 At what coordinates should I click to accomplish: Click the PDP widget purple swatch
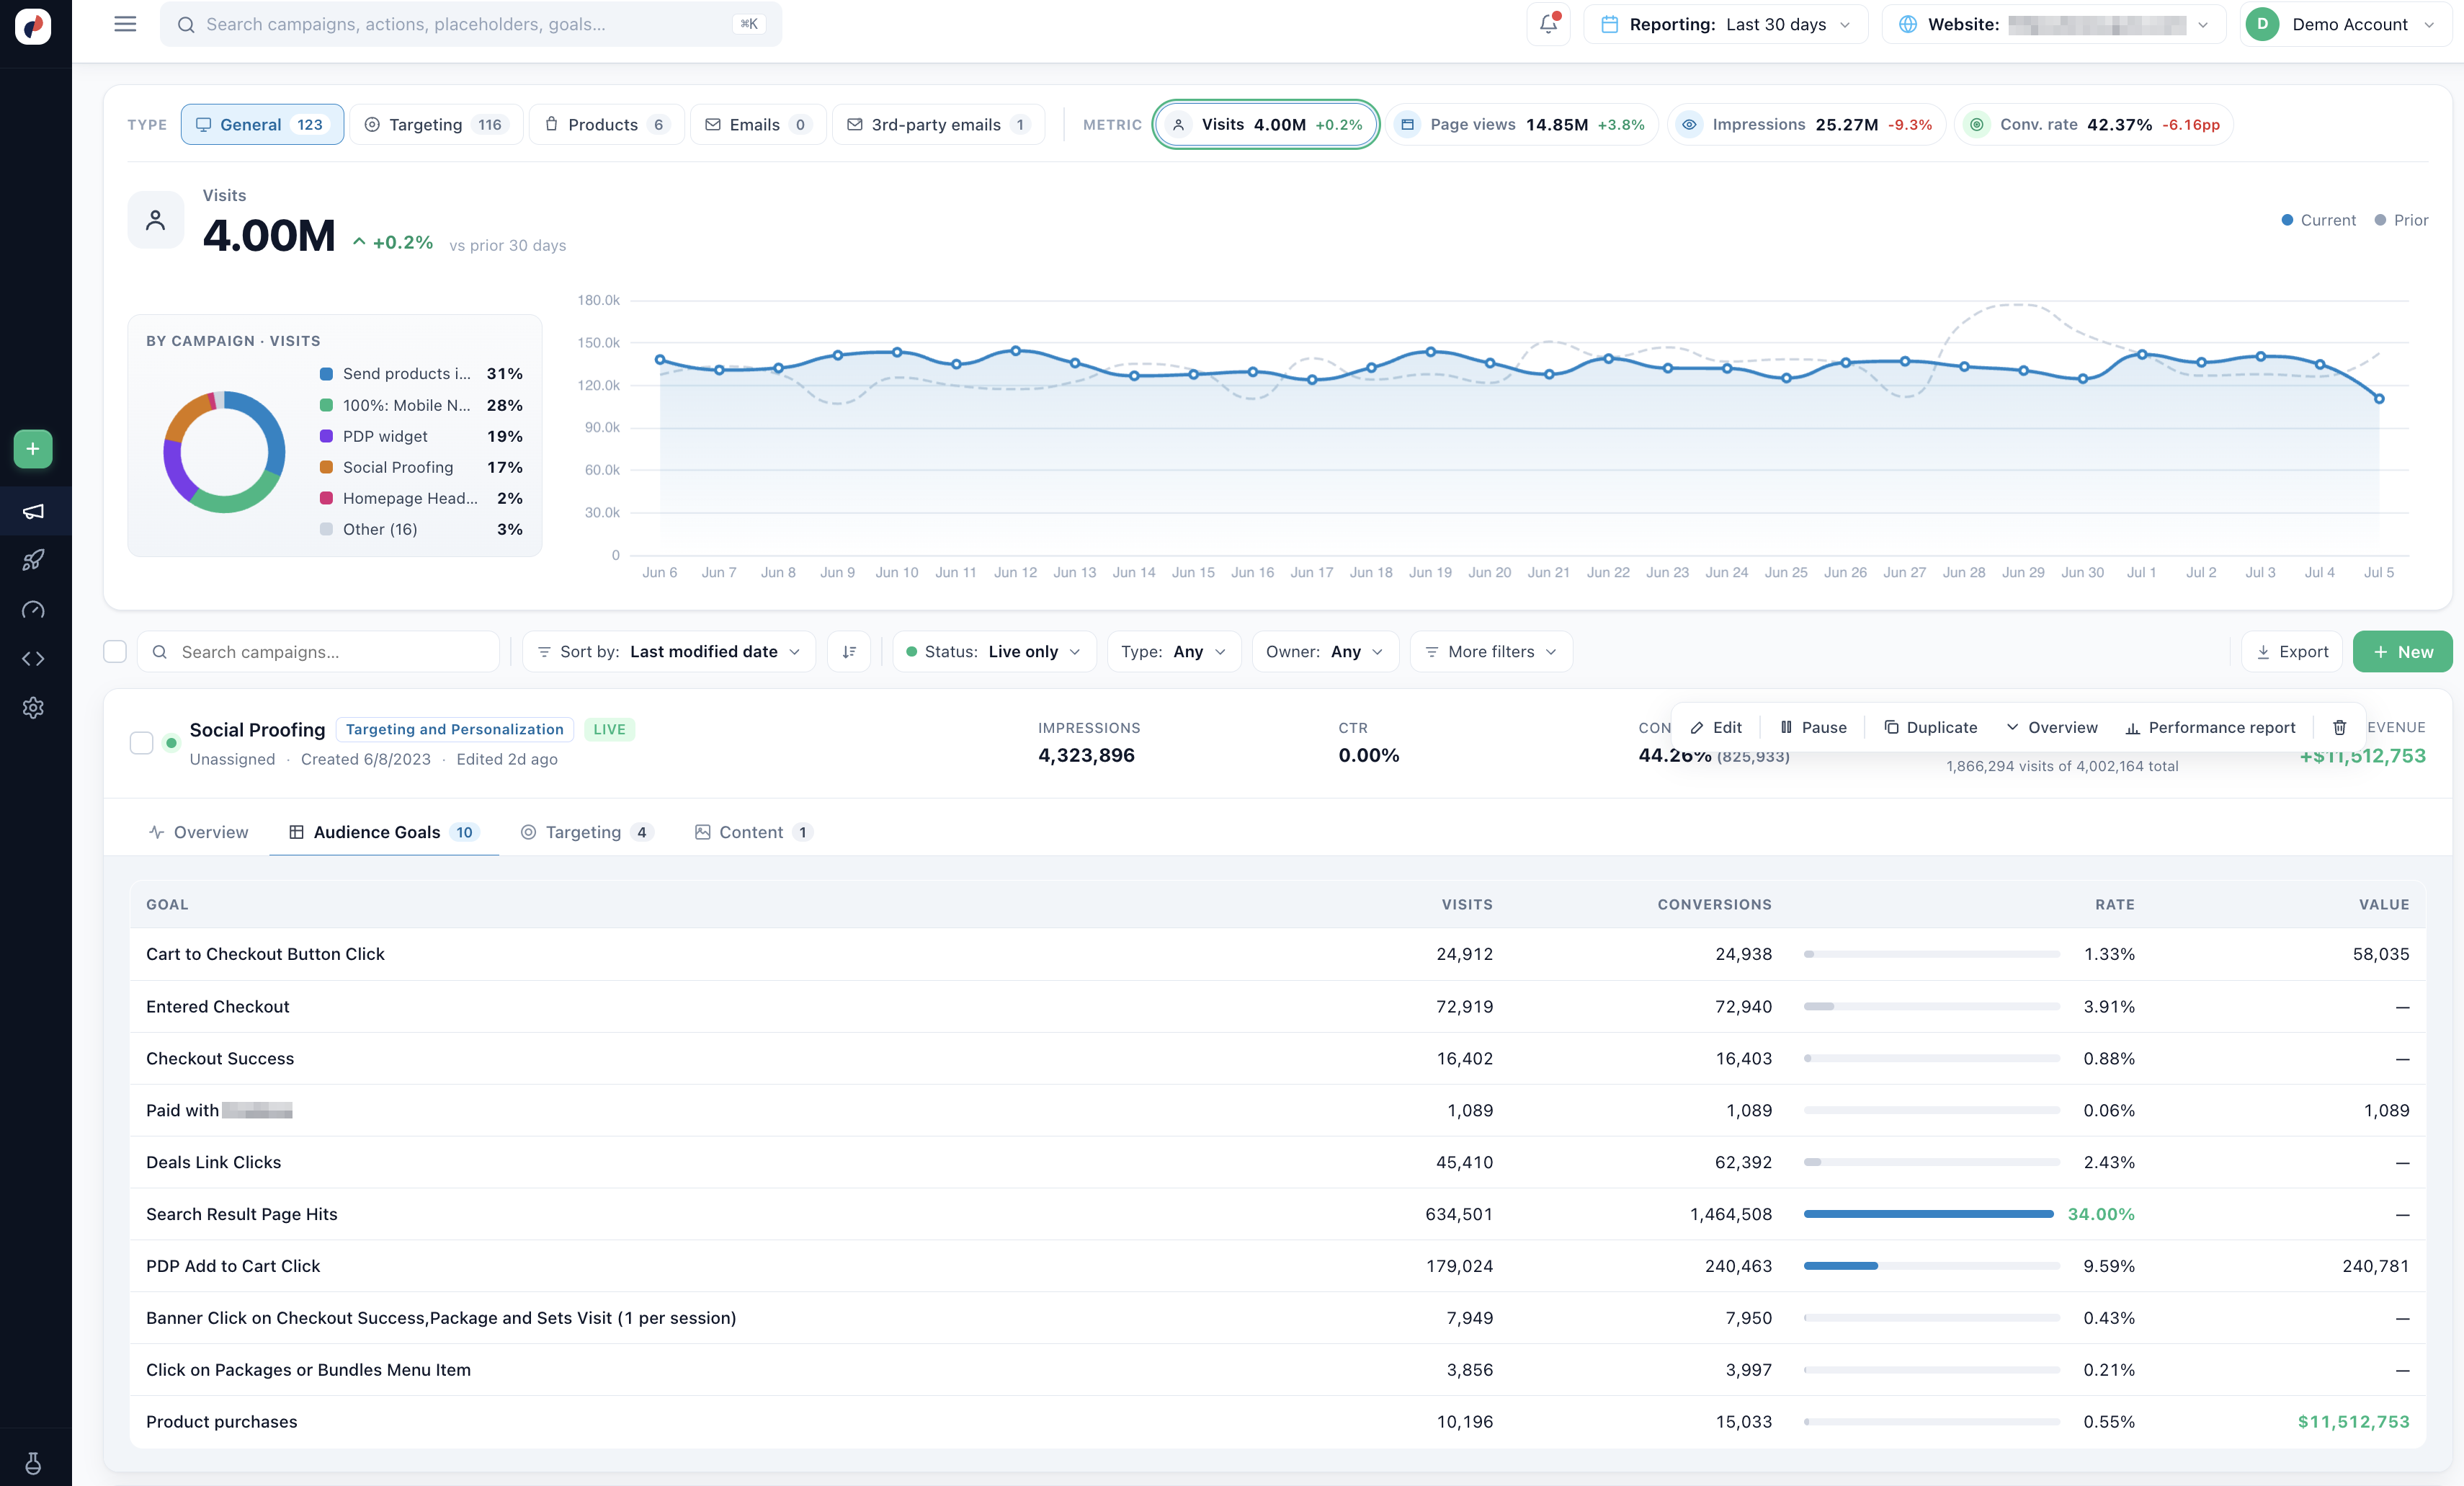click(x=326, y=436)
